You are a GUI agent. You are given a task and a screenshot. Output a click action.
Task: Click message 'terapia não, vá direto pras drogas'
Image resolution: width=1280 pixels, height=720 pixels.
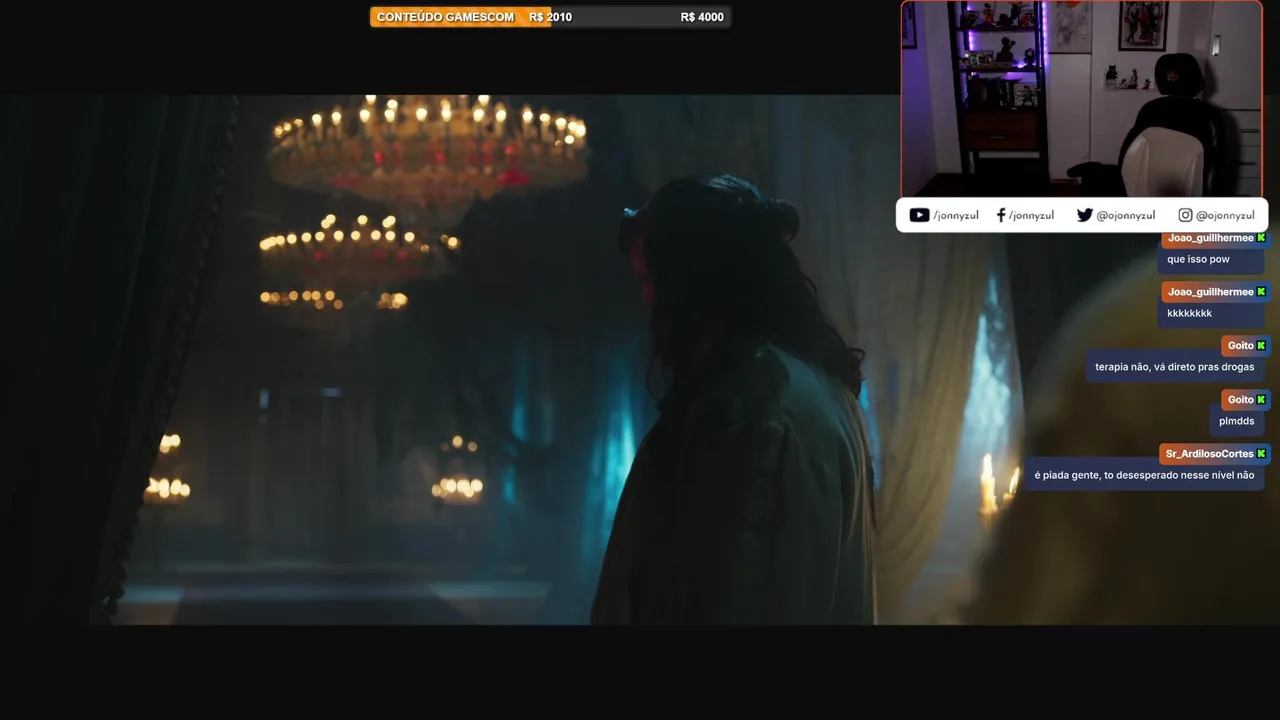(1174, 367)
